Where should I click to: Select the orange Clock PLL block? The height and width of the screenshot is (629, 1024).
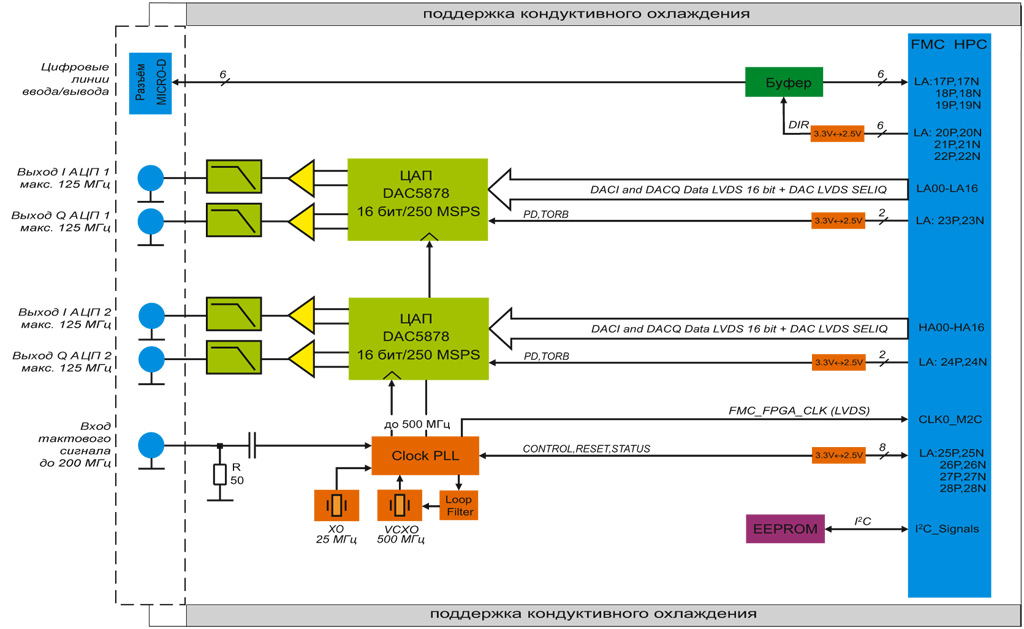(x=425, y=455)
